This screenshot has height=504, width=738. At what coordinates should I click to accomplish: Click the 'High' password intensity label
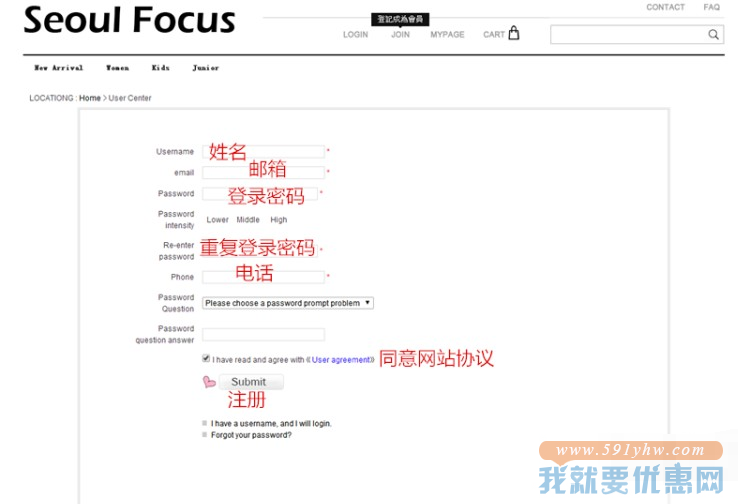point(279,220)
